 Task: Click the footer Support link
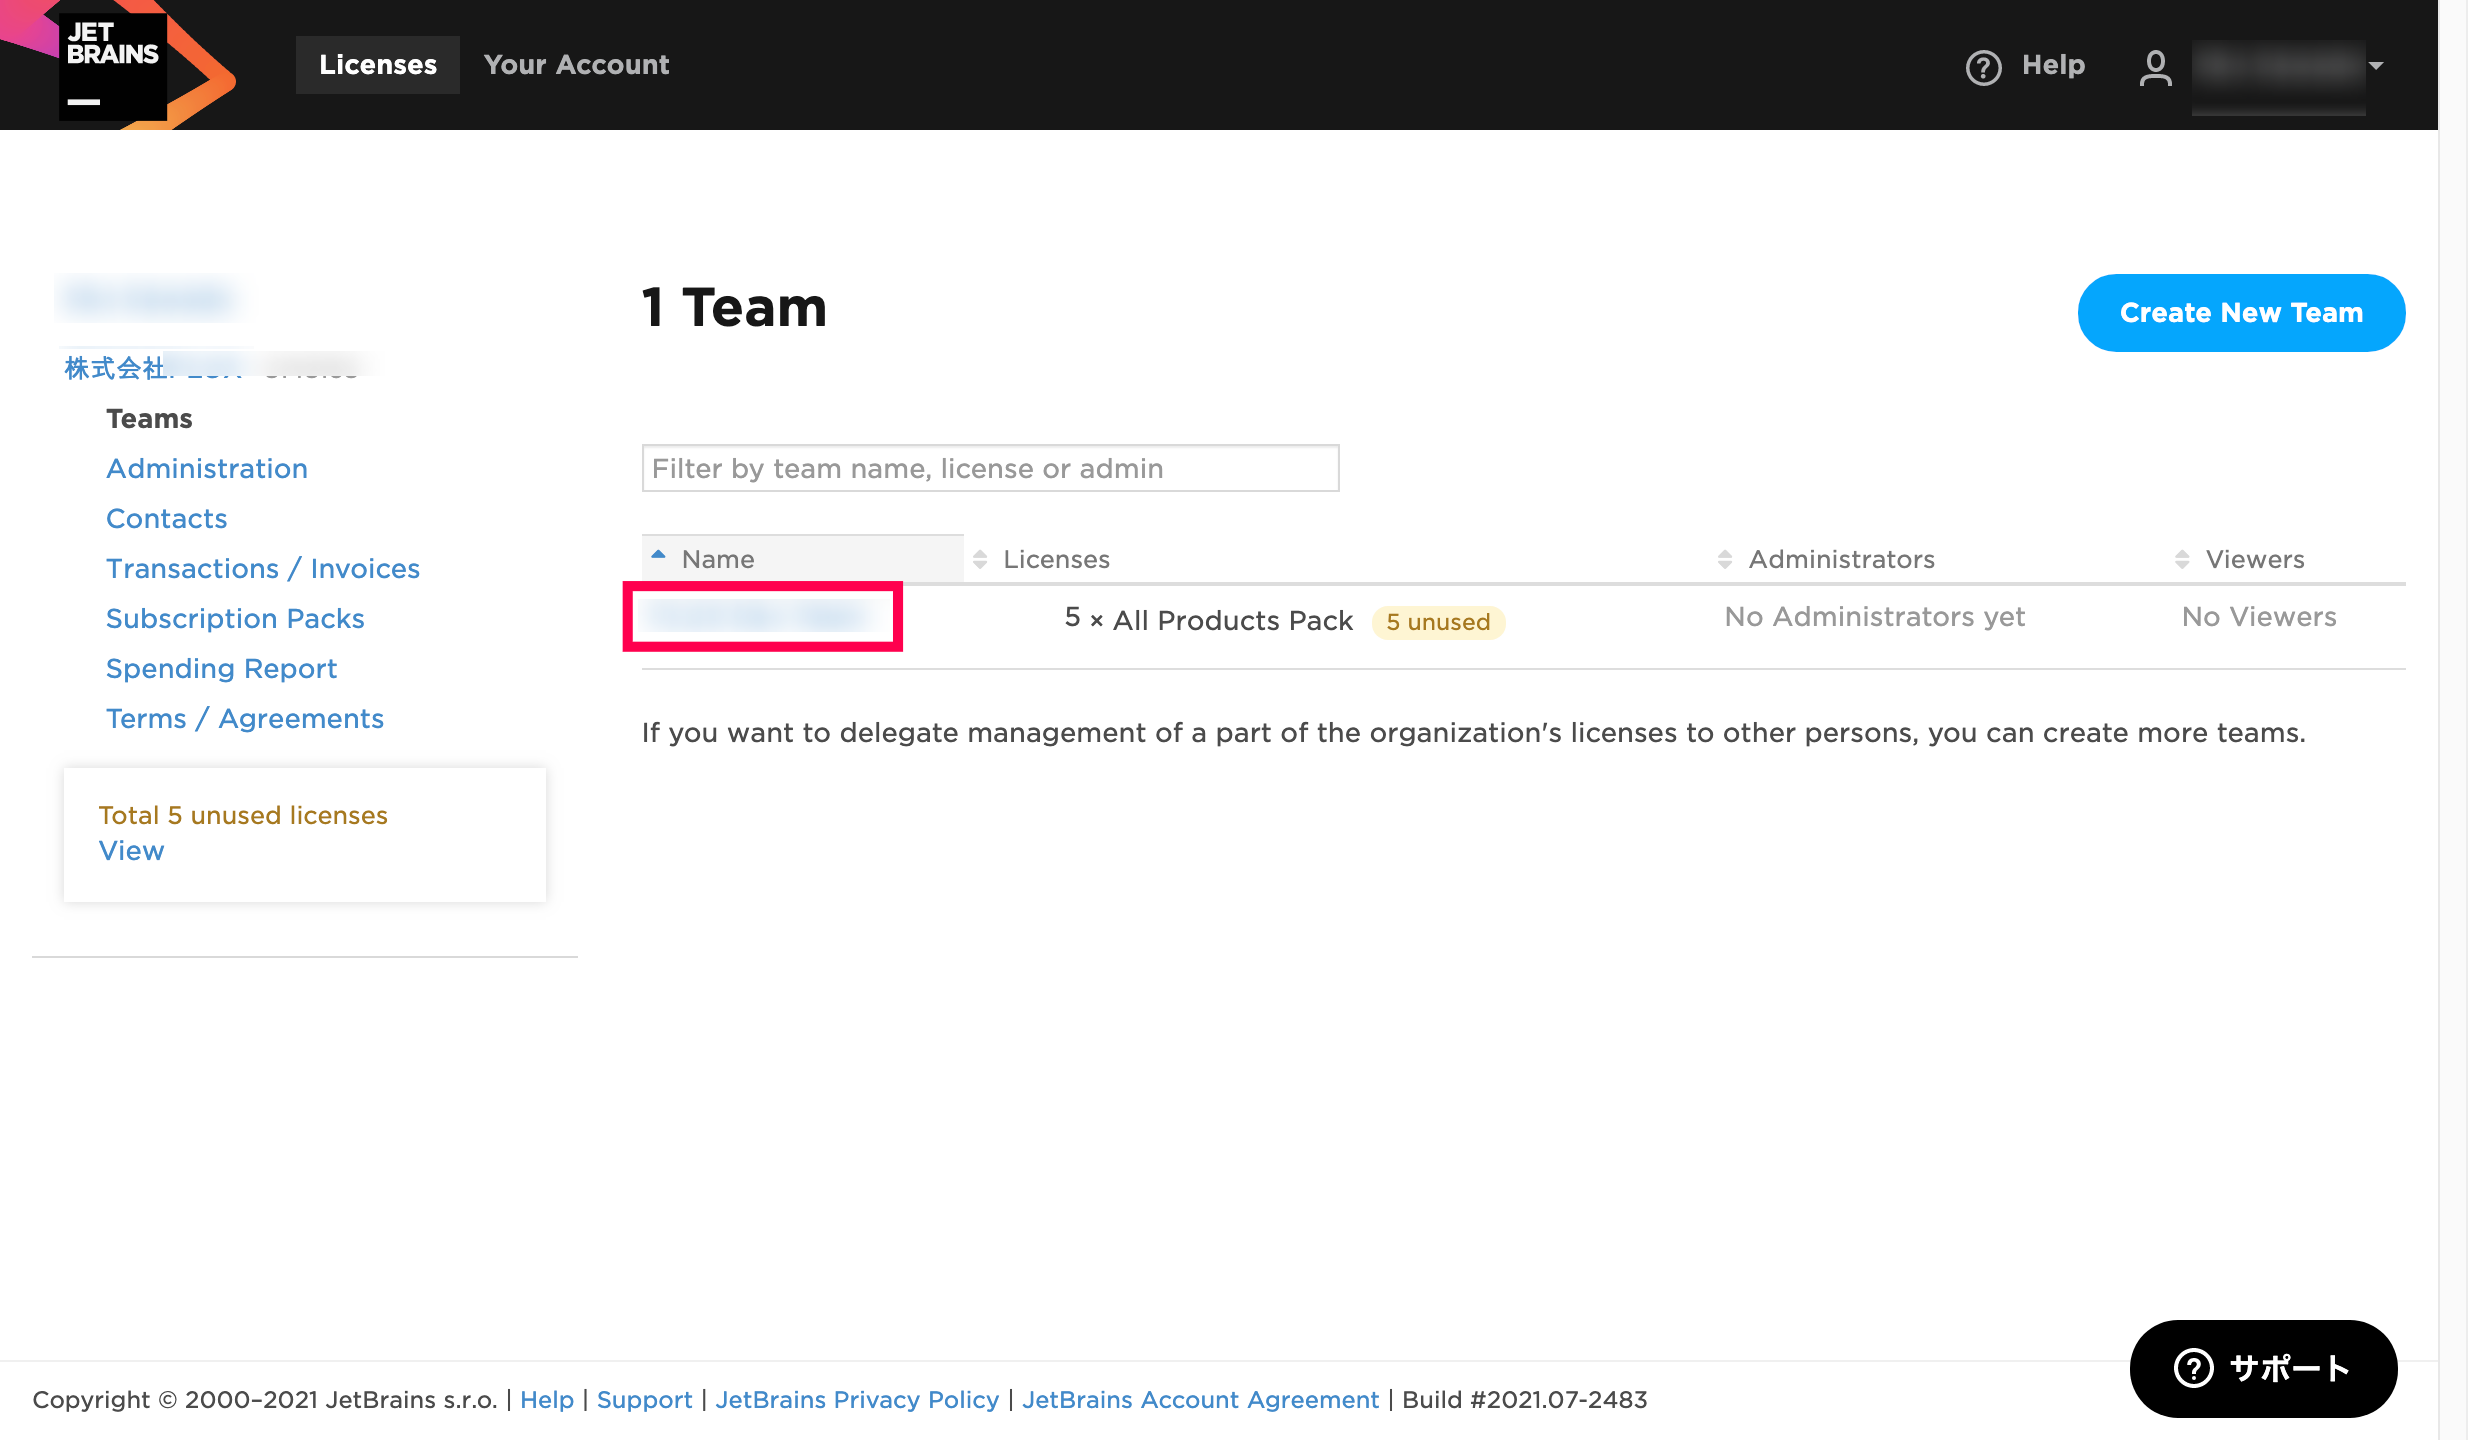coord(644,1399)
